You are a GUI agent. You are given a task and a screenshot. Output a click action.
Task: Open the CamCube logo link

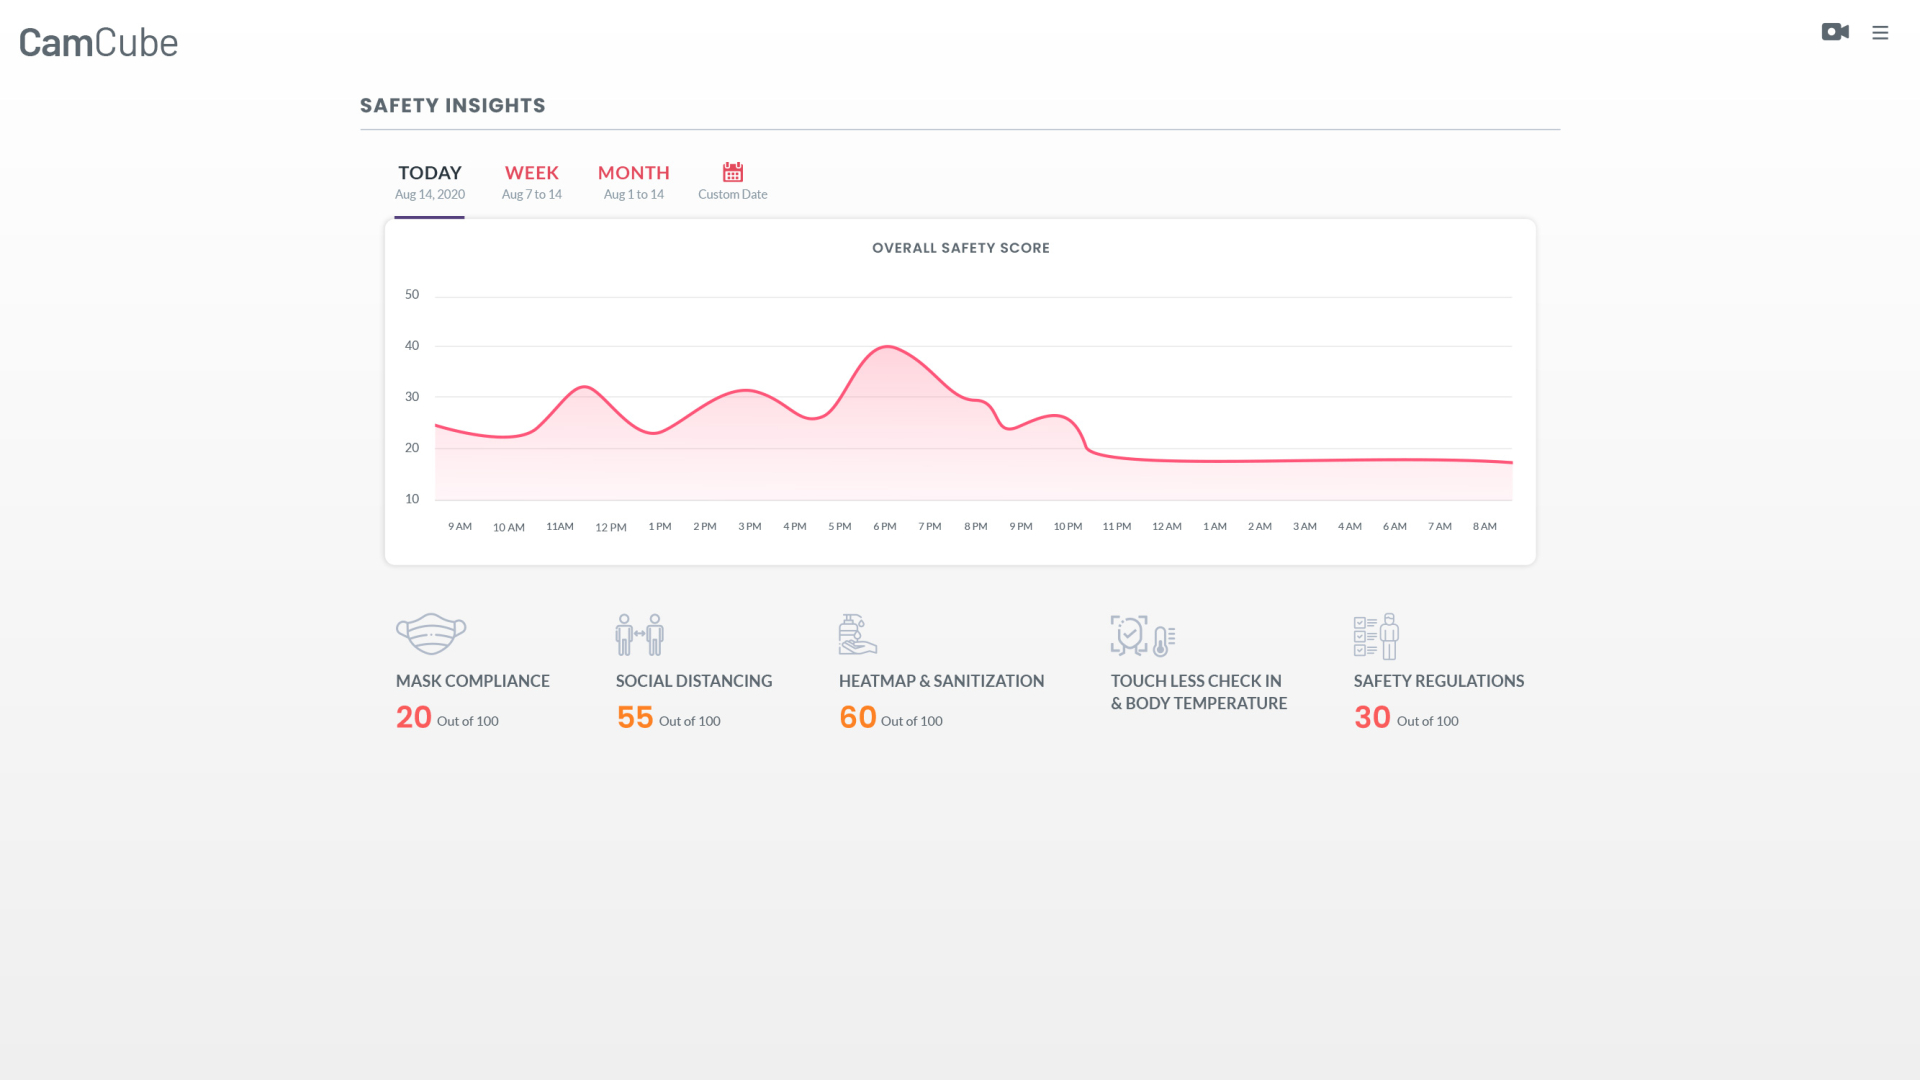(x=98, y=43)
